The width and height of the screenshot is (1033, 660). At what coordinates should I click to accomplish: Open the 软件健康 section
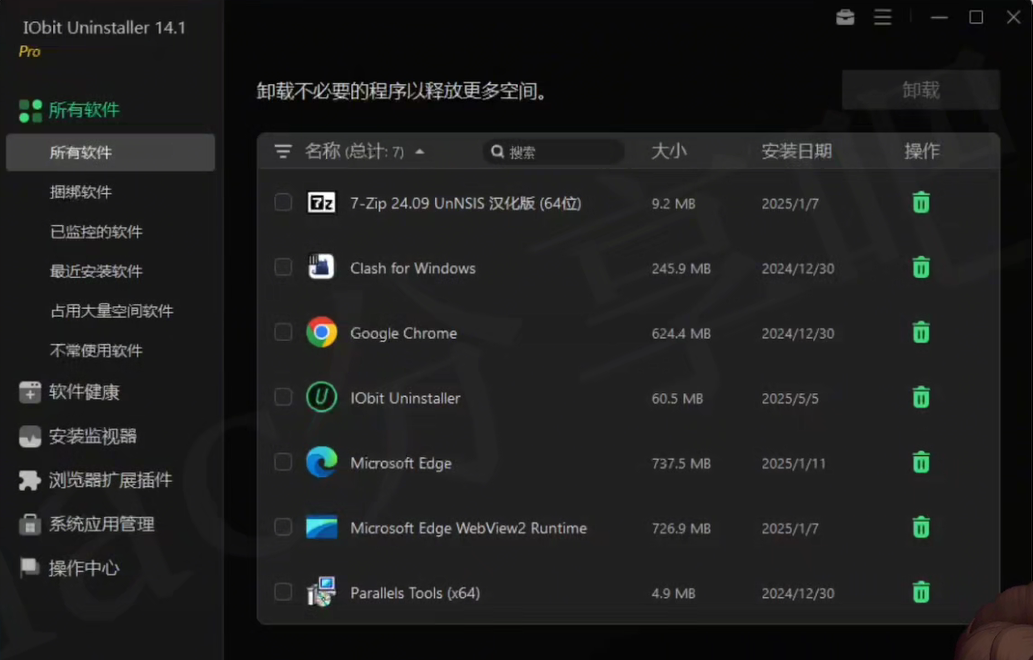(x=69, y=392)
